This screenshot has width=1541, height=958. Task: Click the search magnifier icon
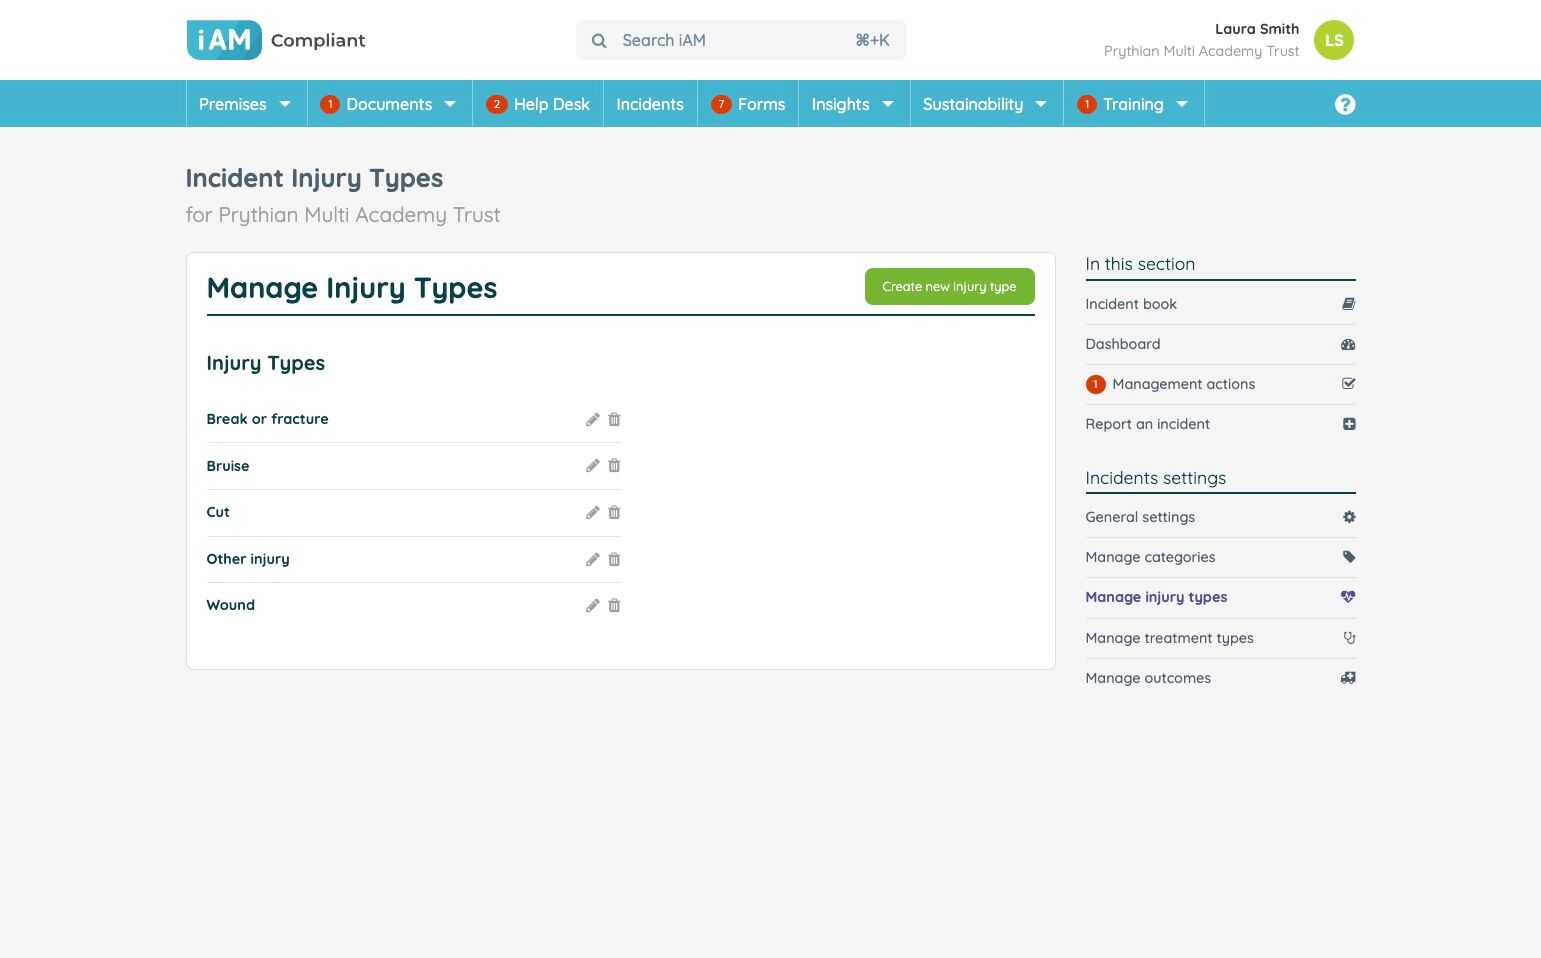tap(599, 41)
